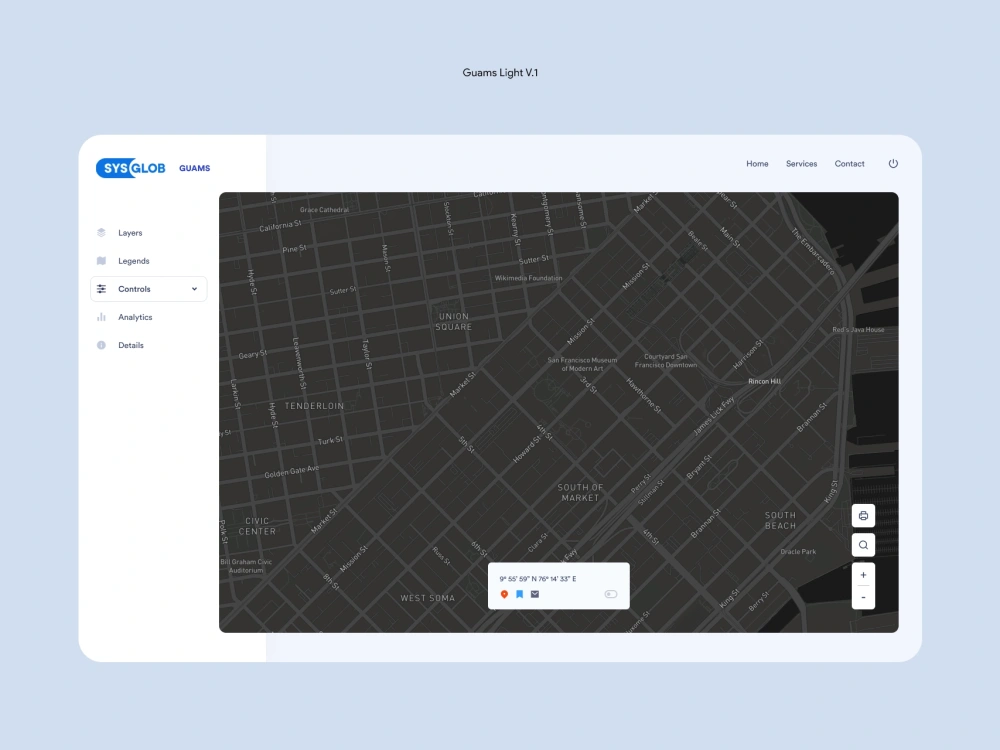Click Courtyard San Francisco Downtown label

pos(665,361)
